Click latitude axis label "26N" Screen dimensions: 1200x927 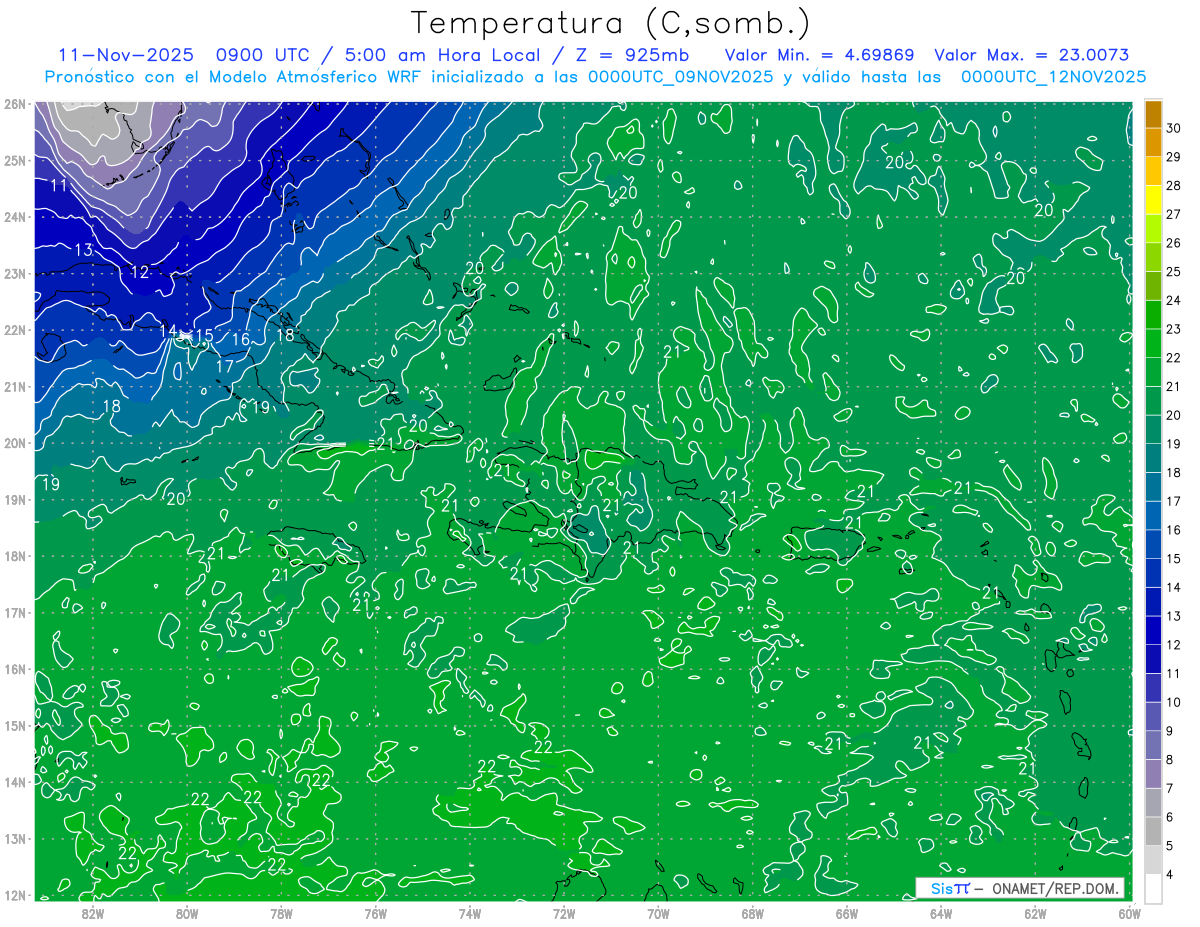coord(15,103)
